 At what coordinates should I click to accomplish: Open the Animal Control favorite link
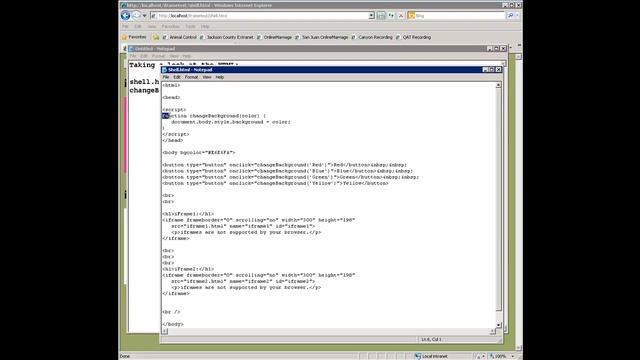(180, 37)
